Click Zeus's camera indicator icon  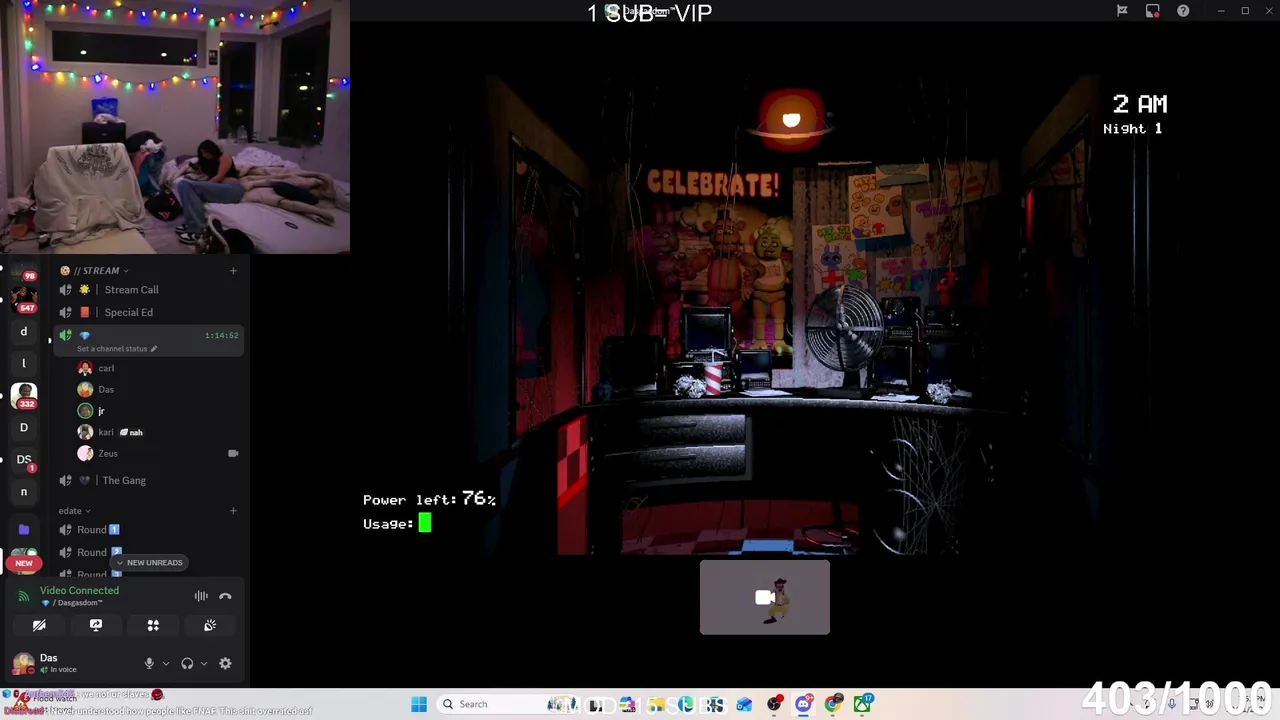pyautogui.click(x=233, y=453)
